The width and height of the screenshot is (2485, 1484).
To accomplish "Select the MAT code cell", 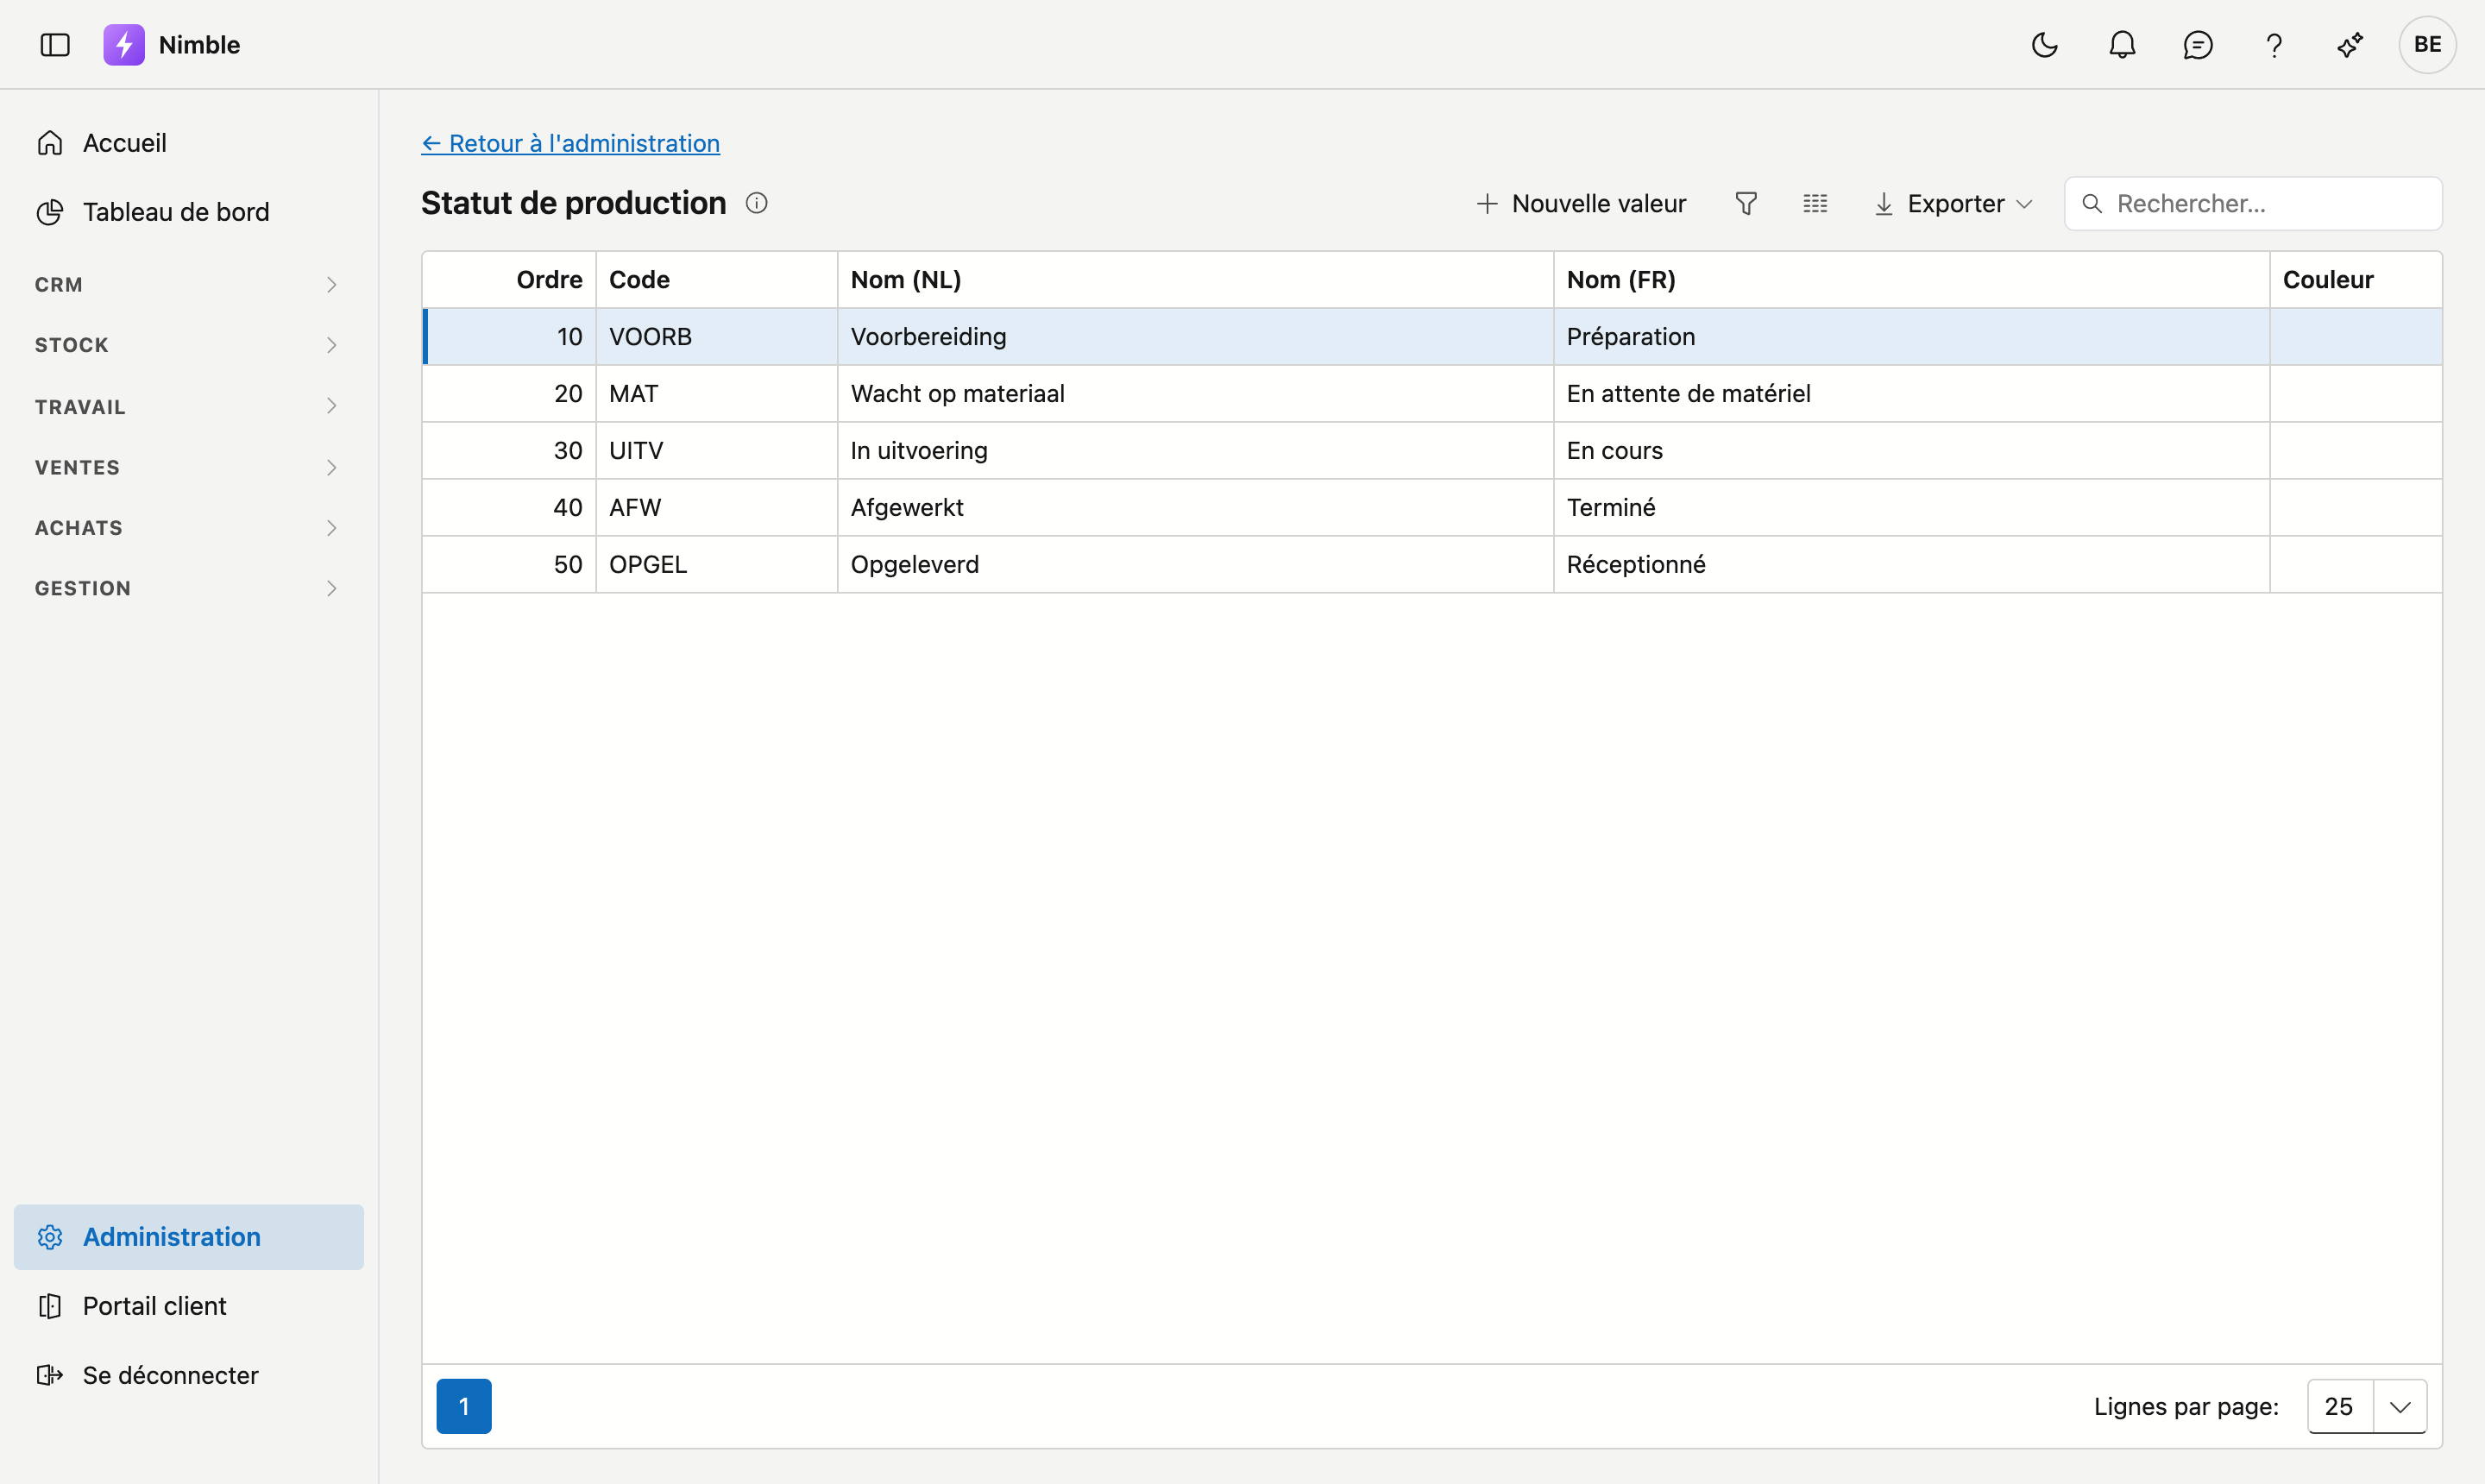I will (716, 394).
